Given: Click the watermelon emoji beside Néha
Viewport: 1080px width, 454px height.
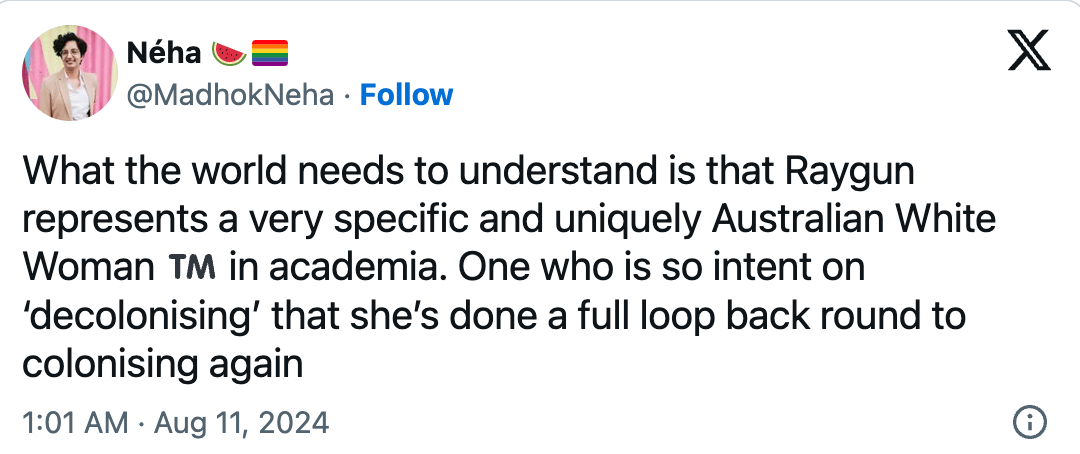Looking at the screenshot, I should (230, 52).
